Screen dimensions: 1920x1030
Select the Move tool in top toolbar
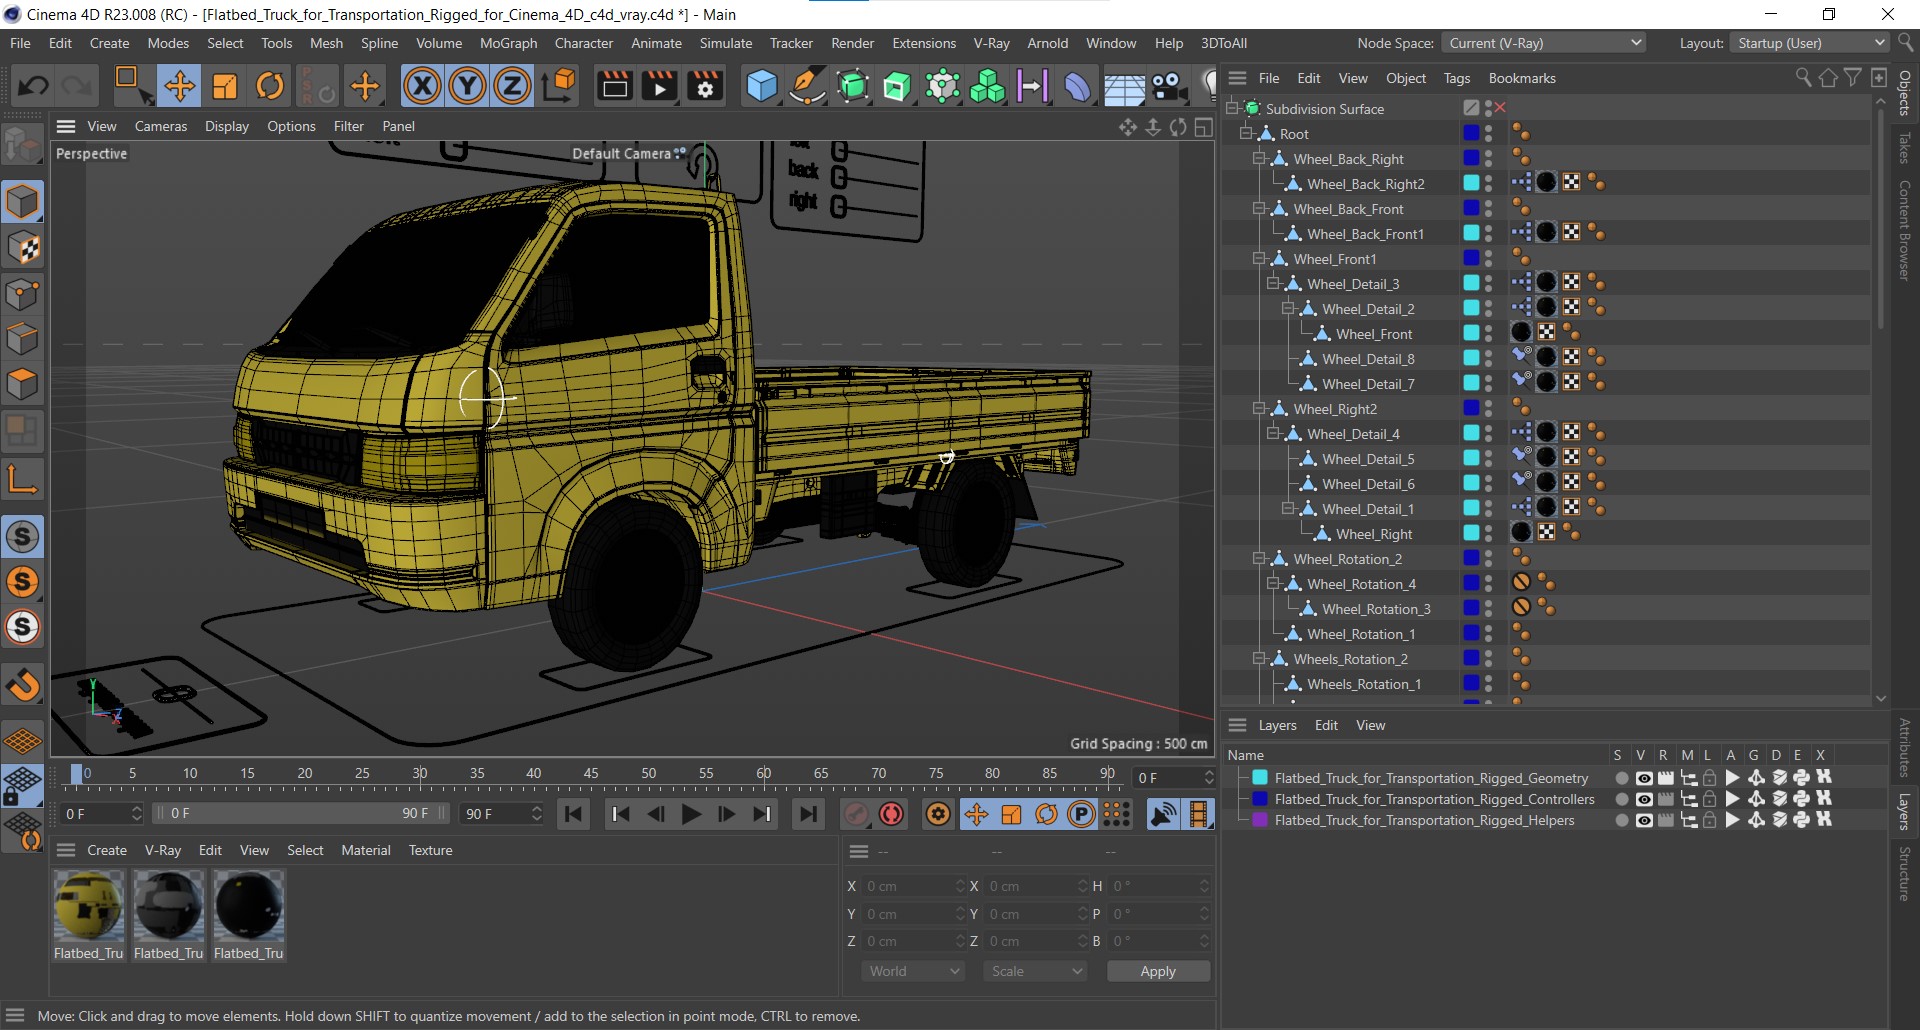point(180,86)
